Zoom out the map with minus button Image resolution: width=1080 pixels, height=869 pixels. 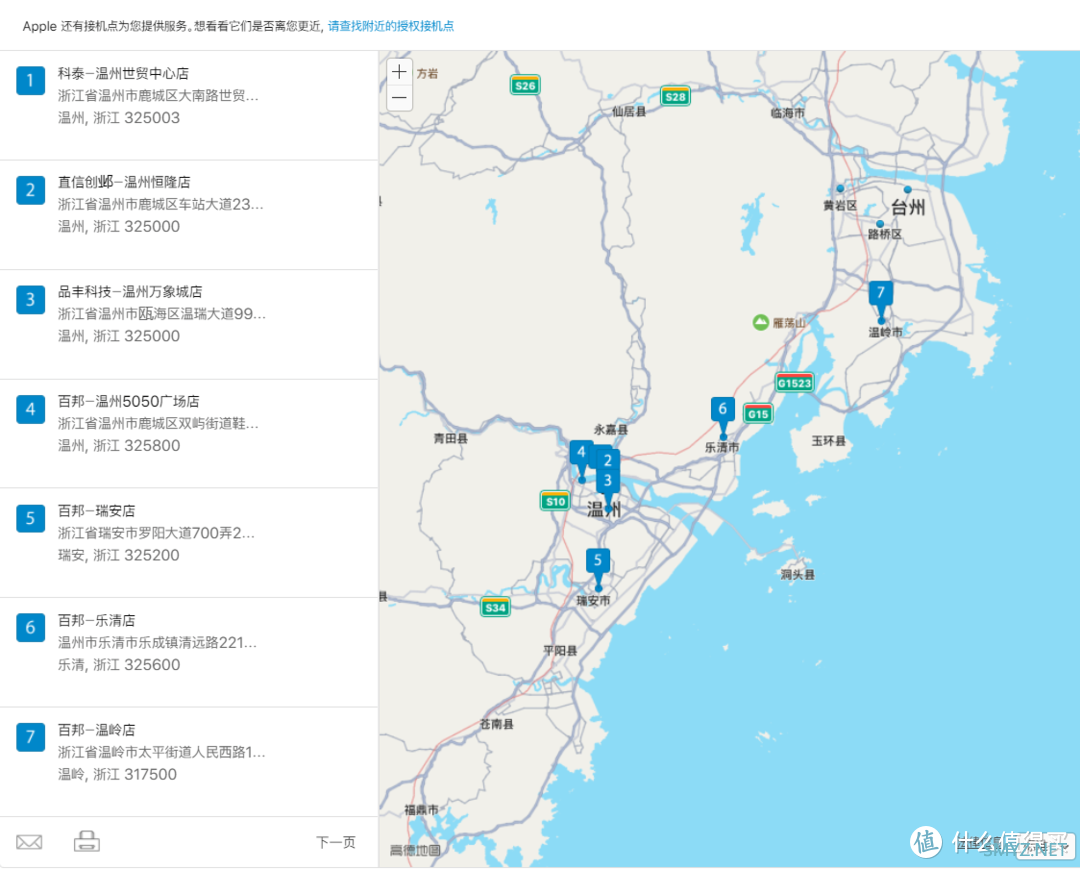coord(399,98)
